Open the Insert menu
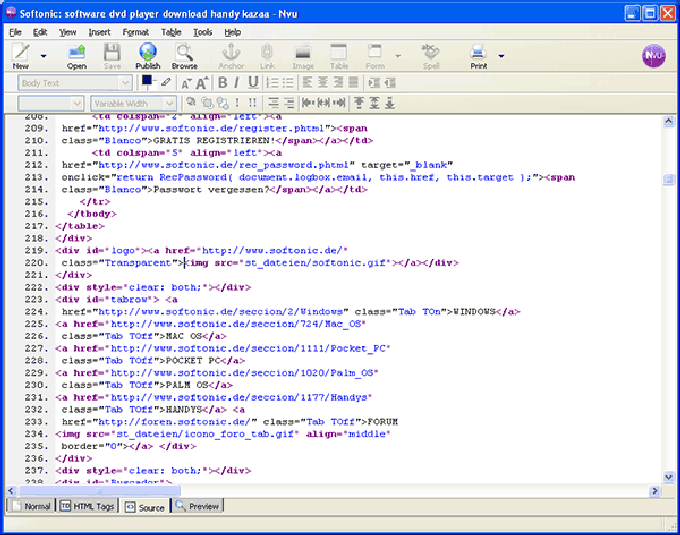The image size is (680, 535). click(99, 32)
